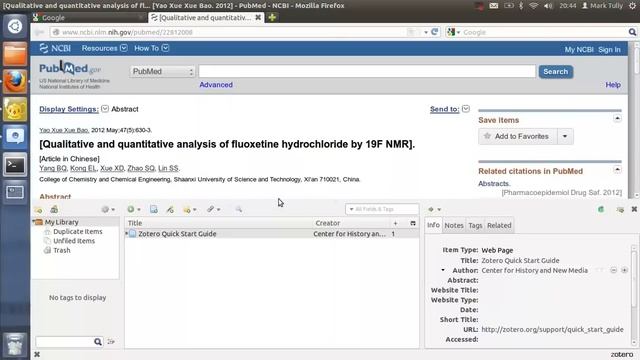Click the zotero status bar label
The height and width of the screenshot is (360, 640).
pyautogui.click(x=622, y=354)
